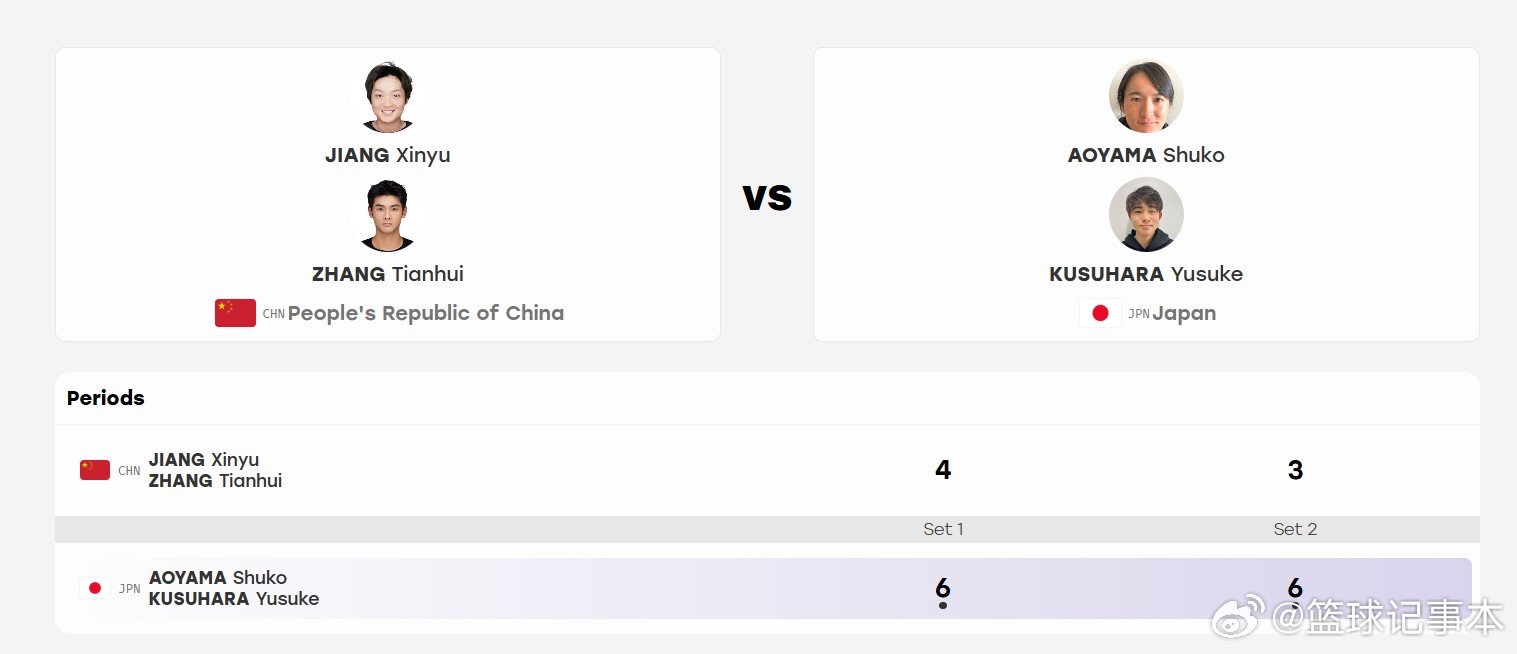Open KUSUHARA Yusuke name in top card

point(1146,274)
